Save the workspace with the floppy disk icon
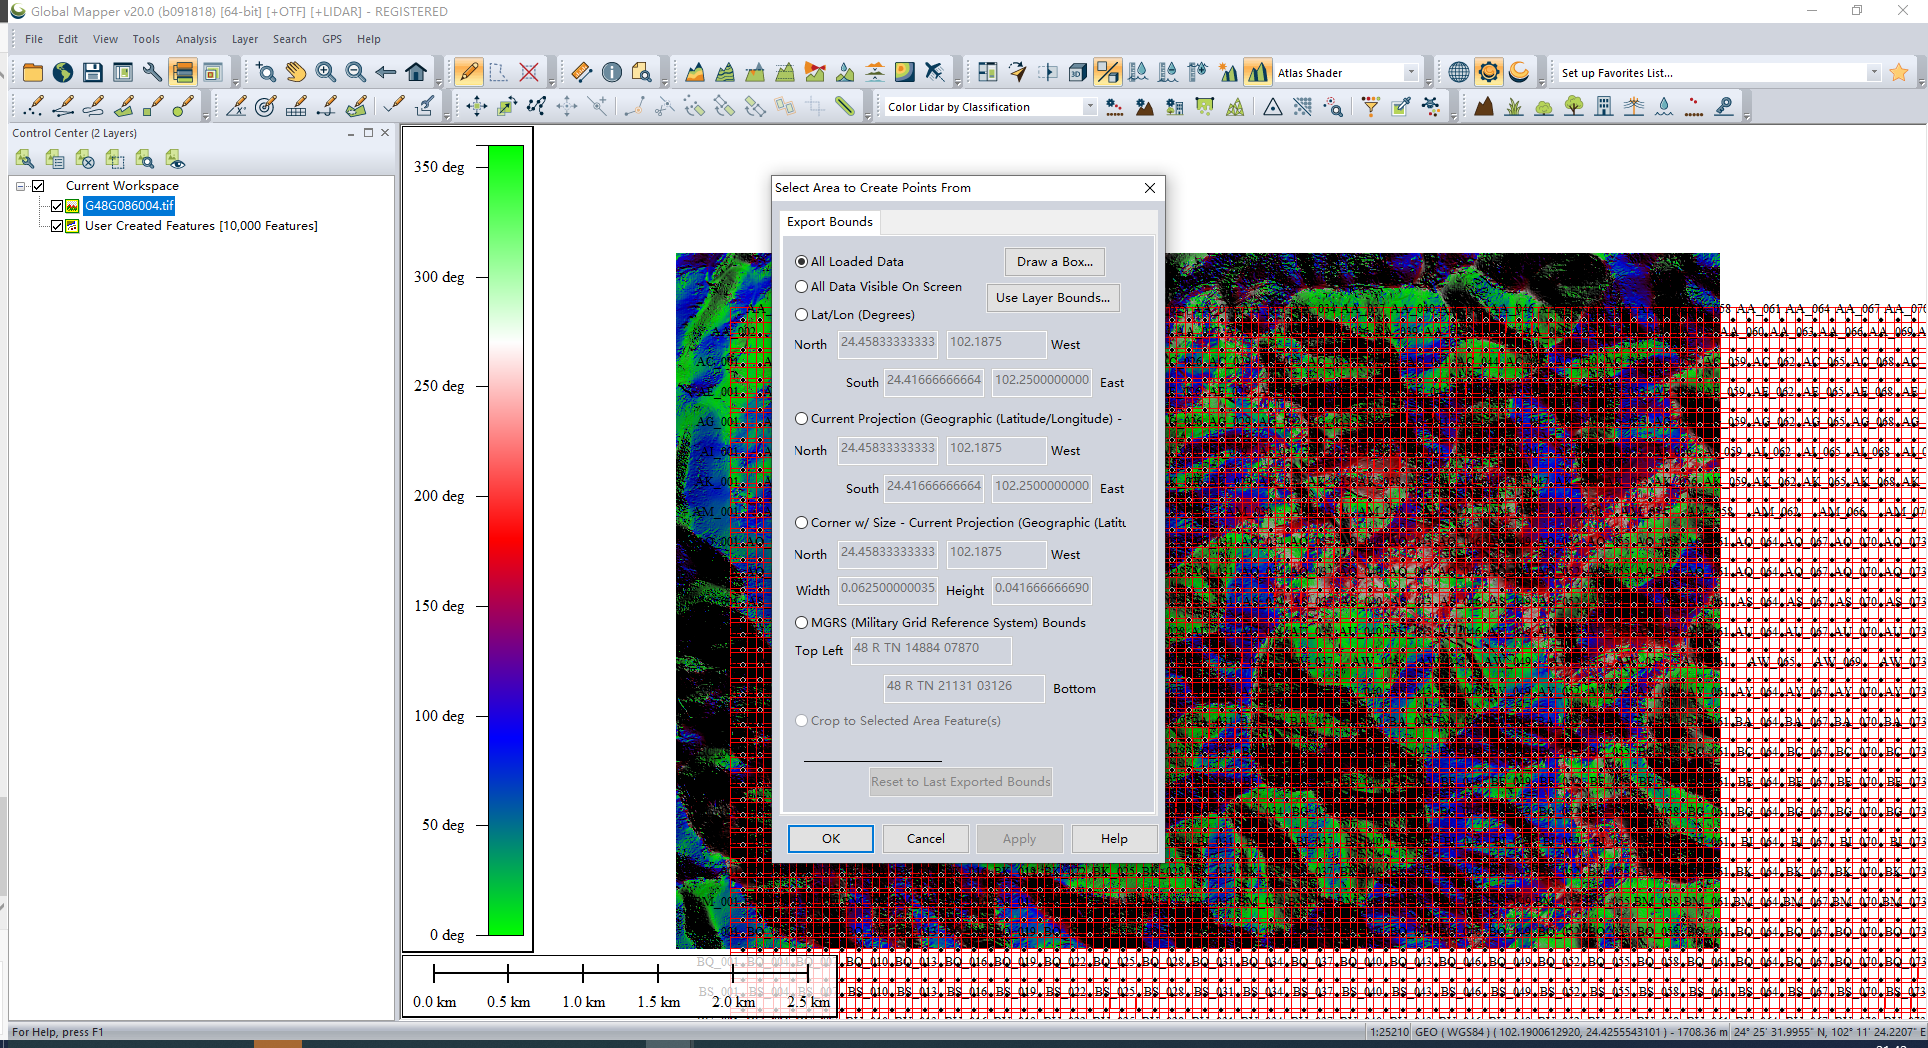Image resolution: width=1928 pixels, height=1048 pixels. pos(93,72)
